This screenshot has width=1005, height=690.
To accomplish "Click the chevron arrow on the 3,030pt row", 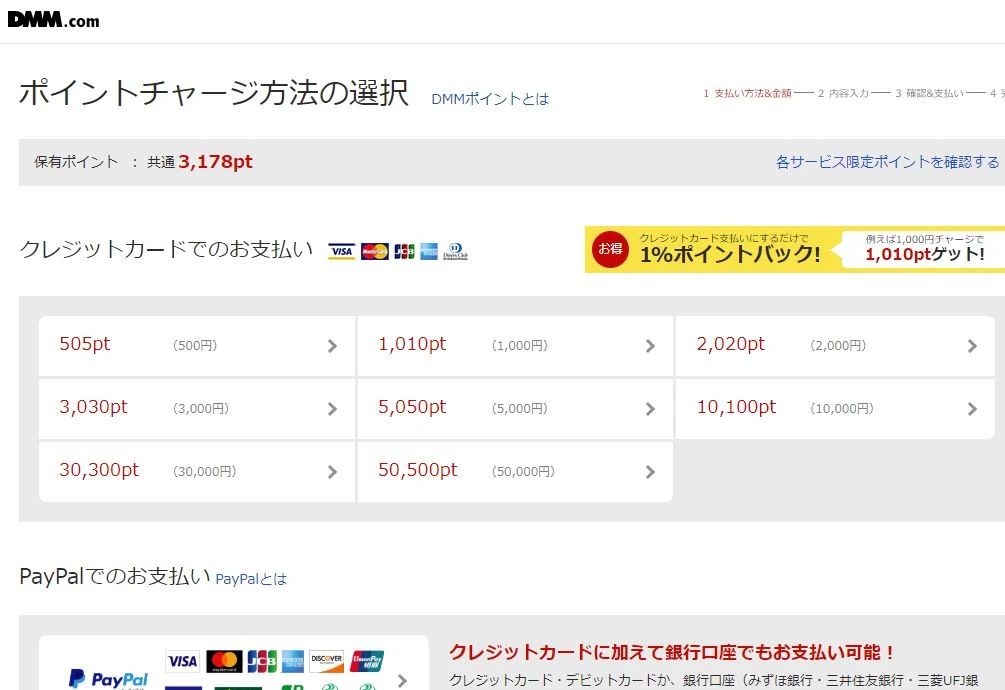I will [332, 409].
